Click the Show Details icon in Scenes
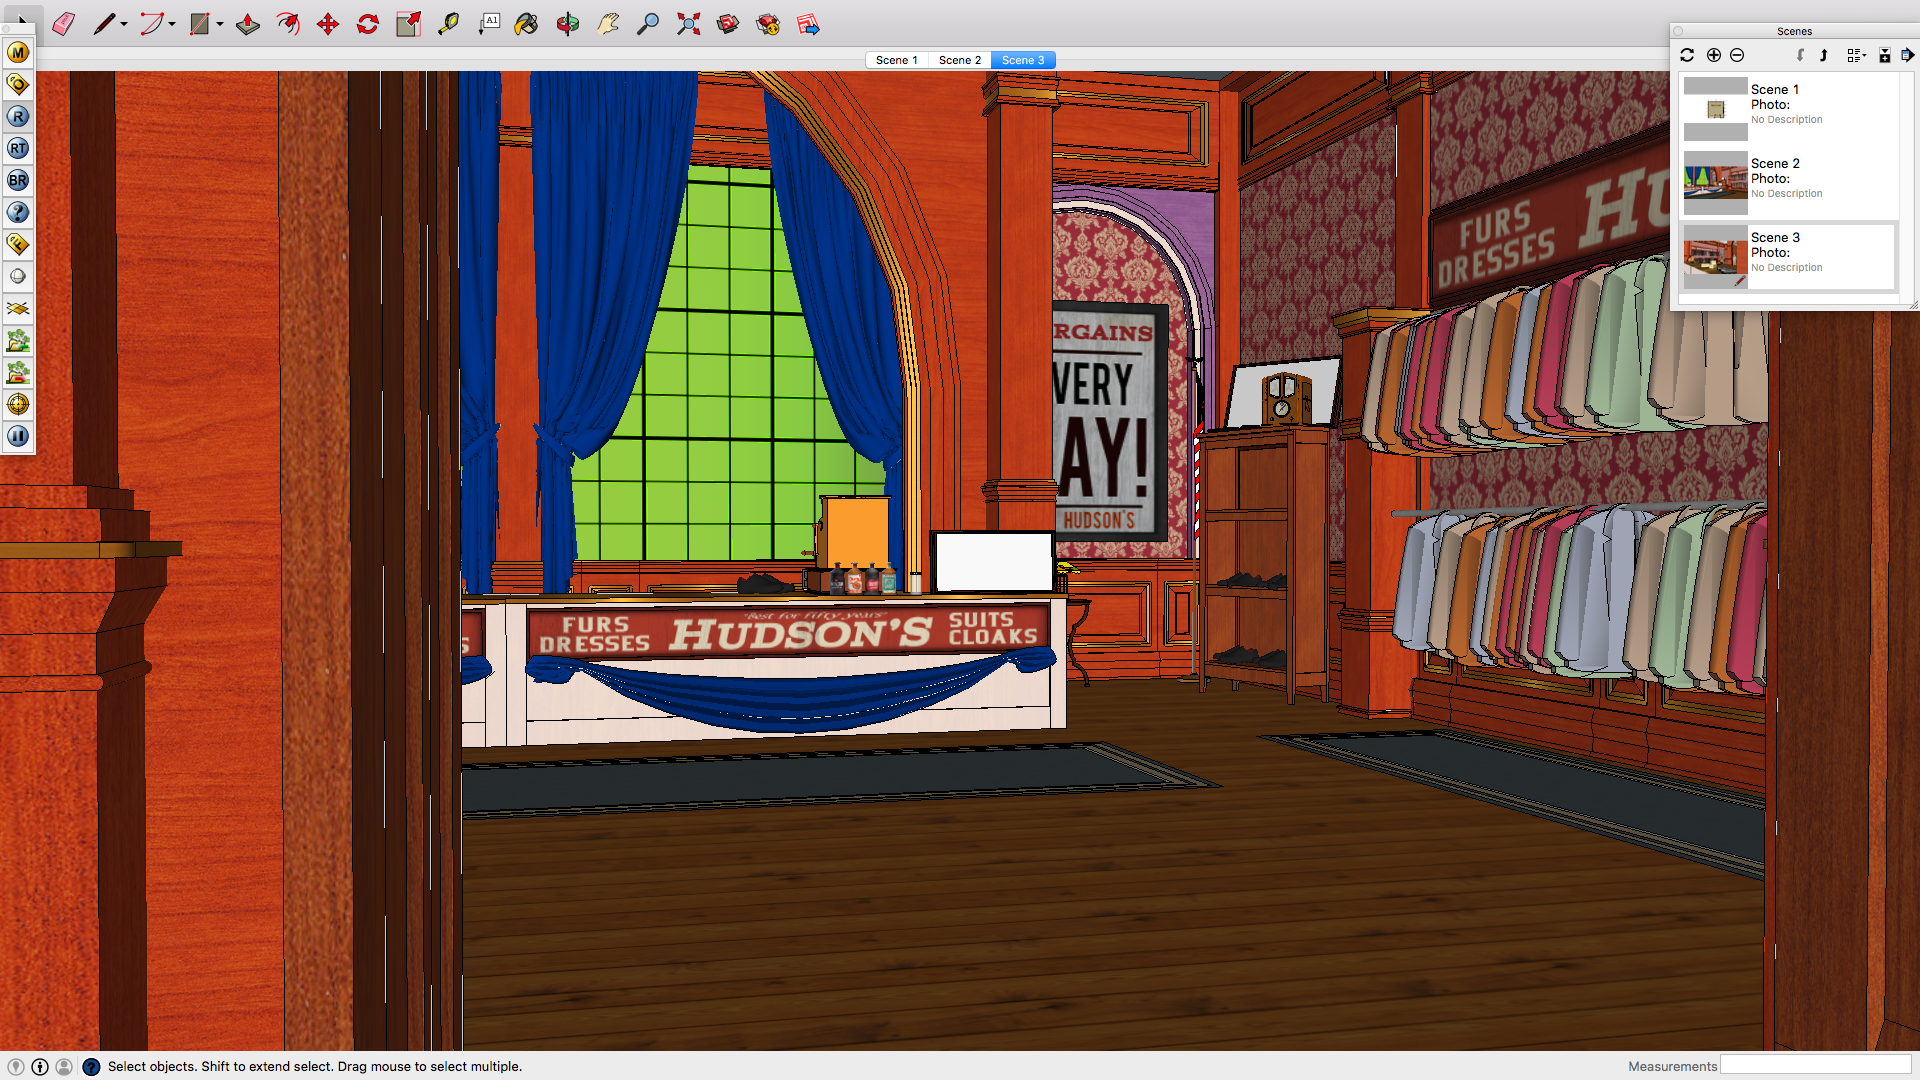 click(x=1885, y=55)
